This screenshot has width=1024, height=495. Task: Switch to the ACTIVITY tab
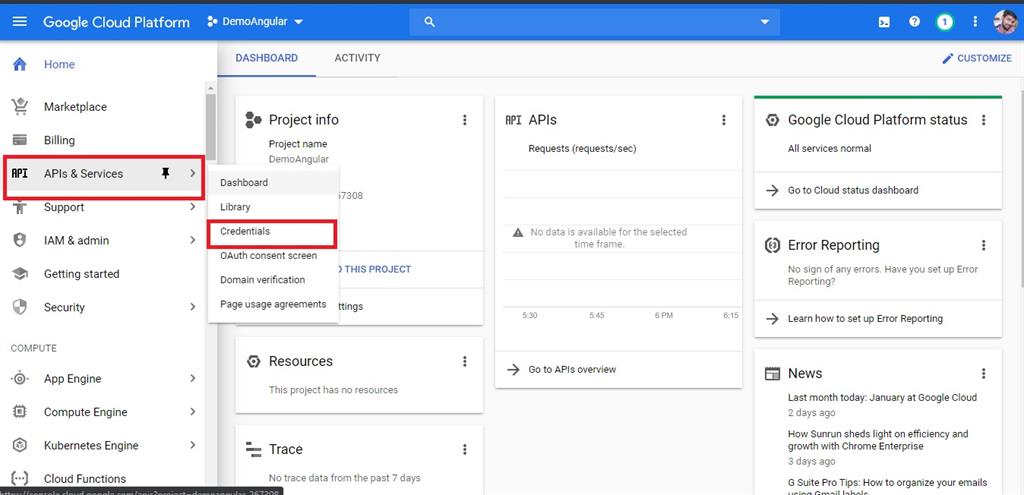(x=357, y=58)
